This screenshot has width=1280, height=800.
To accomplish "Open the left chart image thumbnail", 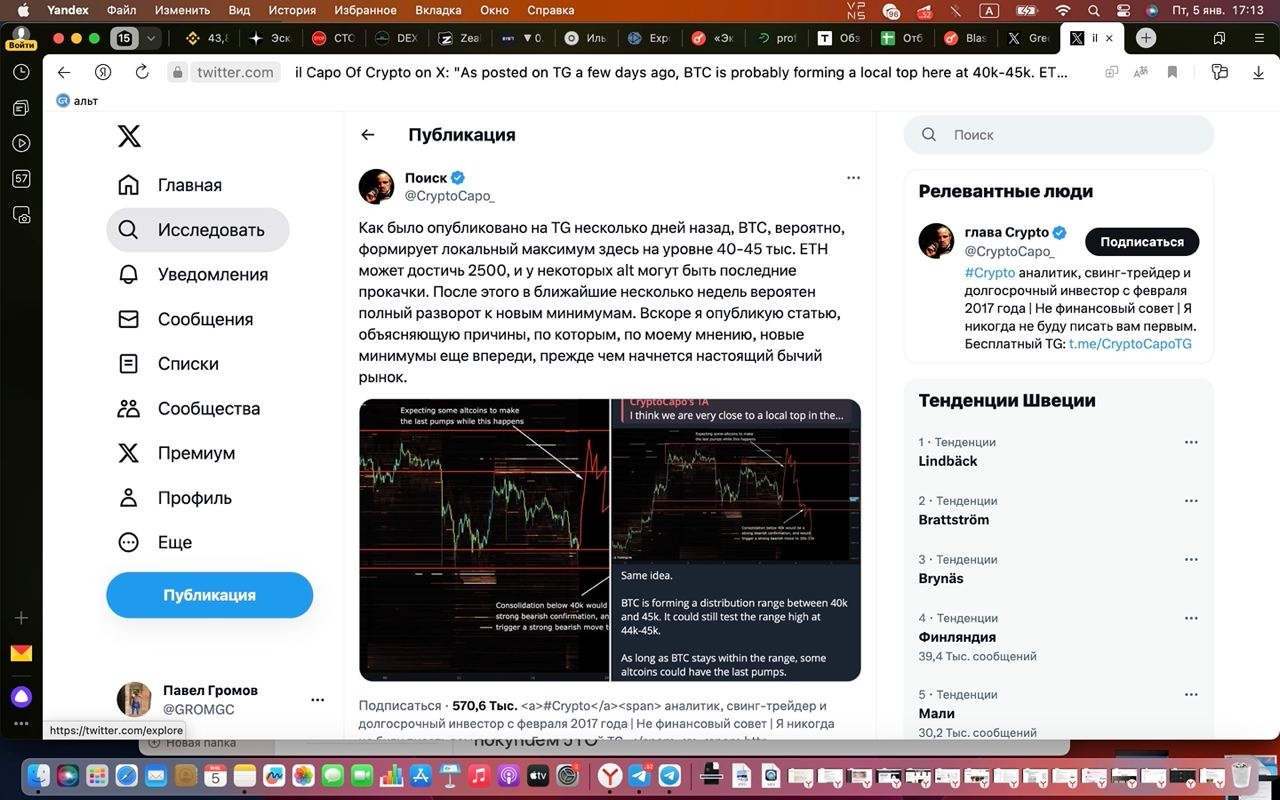I will [484, 540].
